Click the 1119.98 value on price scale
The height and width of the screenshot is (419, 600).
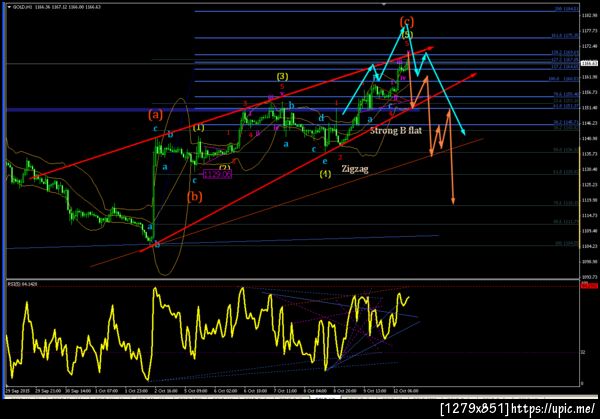tap(590, 200)
